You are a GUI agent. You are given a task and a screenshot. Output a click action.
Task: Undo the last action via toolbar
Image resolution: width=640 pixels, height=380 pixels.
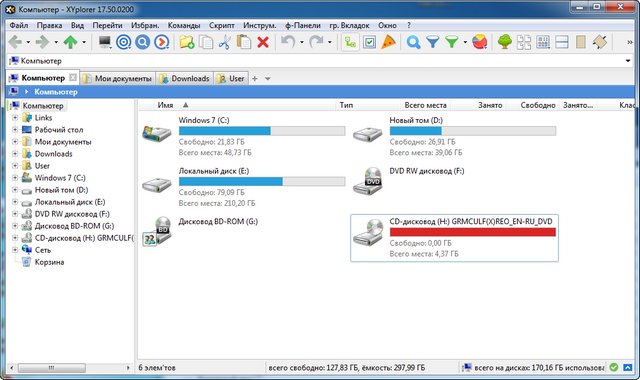pos(288,42)
